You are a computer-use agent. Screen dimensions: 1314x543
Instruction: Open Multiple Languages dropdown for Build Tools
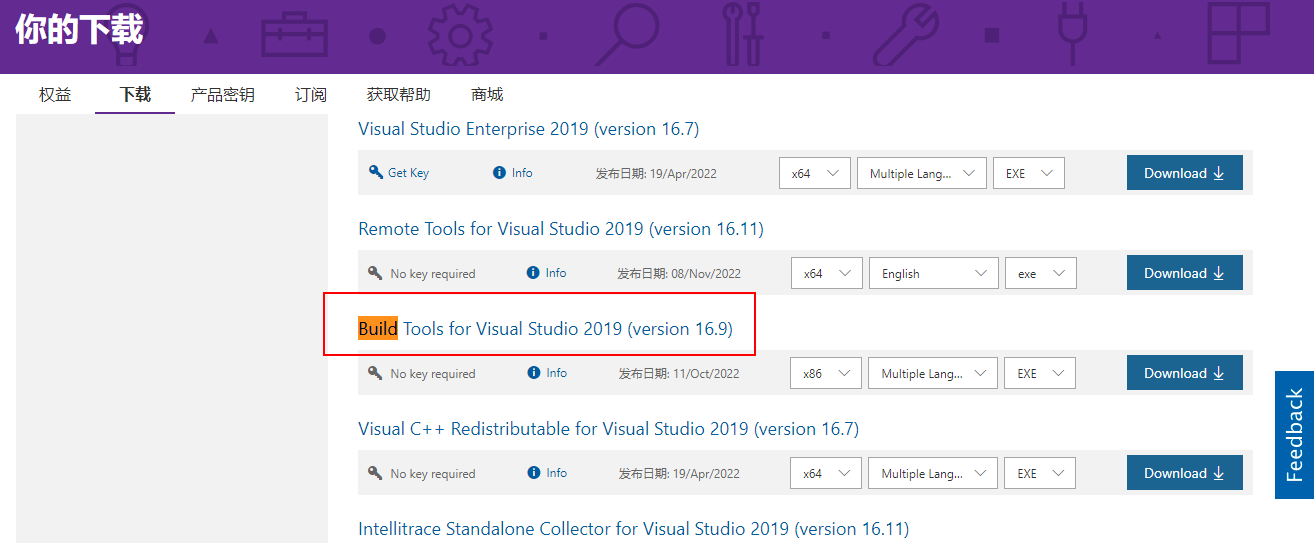click(933, 373)
